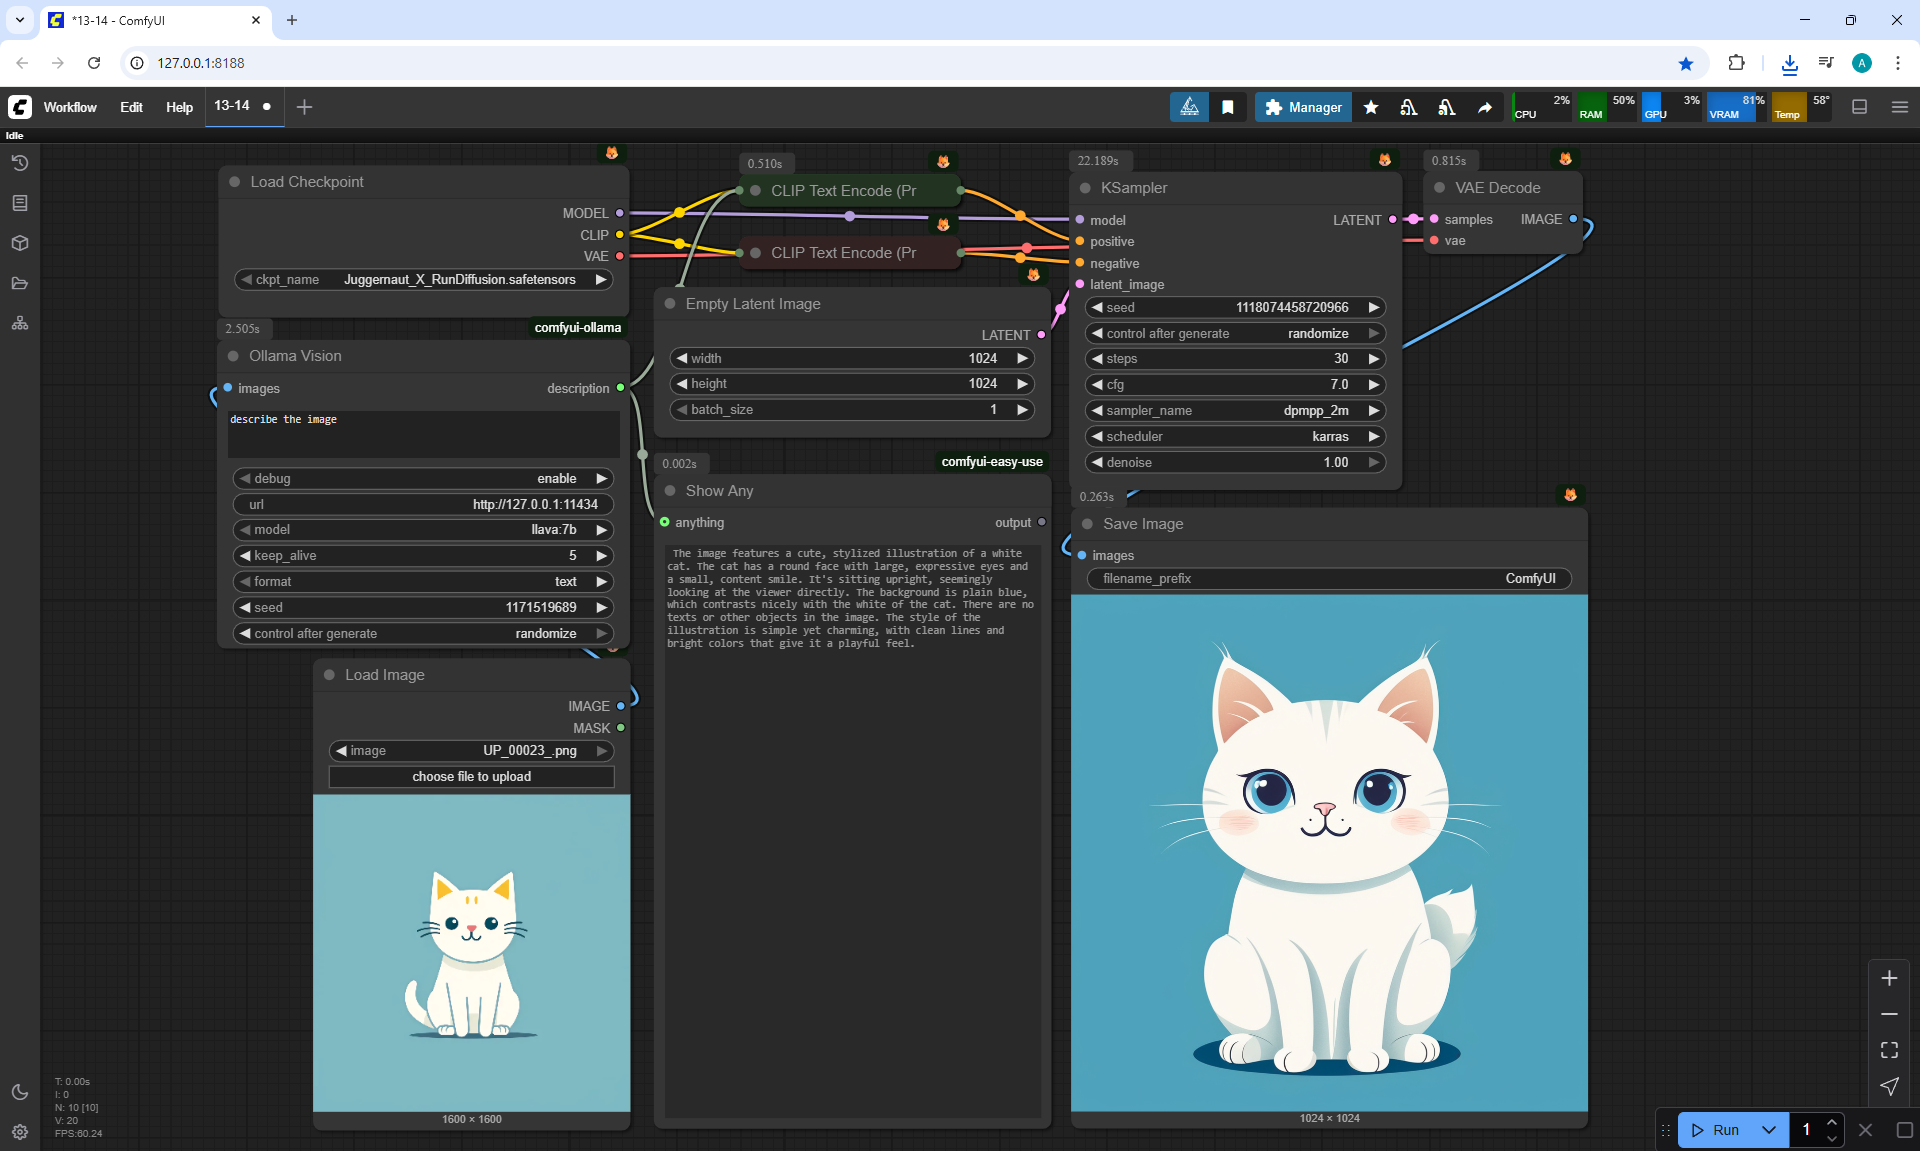Image resolution: width=1920 pixels, height=1151 pixels.
Task: Open the workflows folder icon in sidebar
Action: click(20, 283)
